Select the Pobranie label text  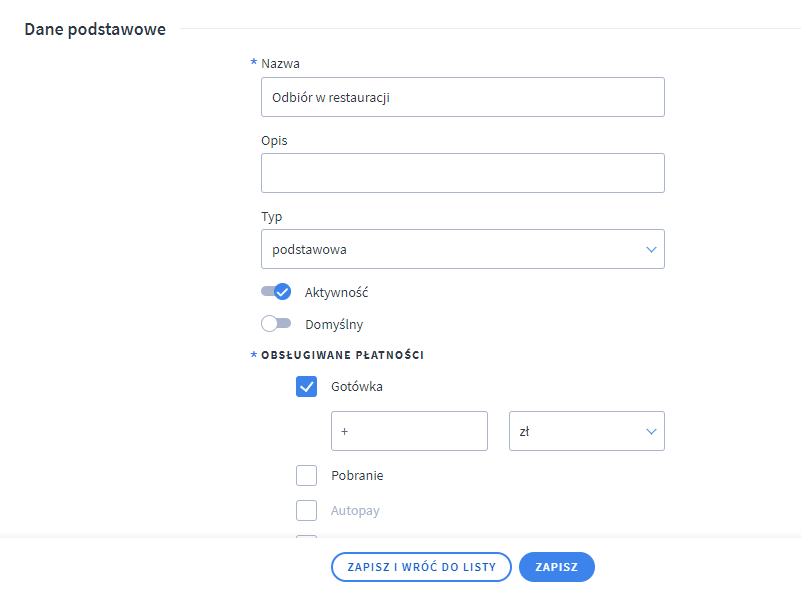coord(357,476)
